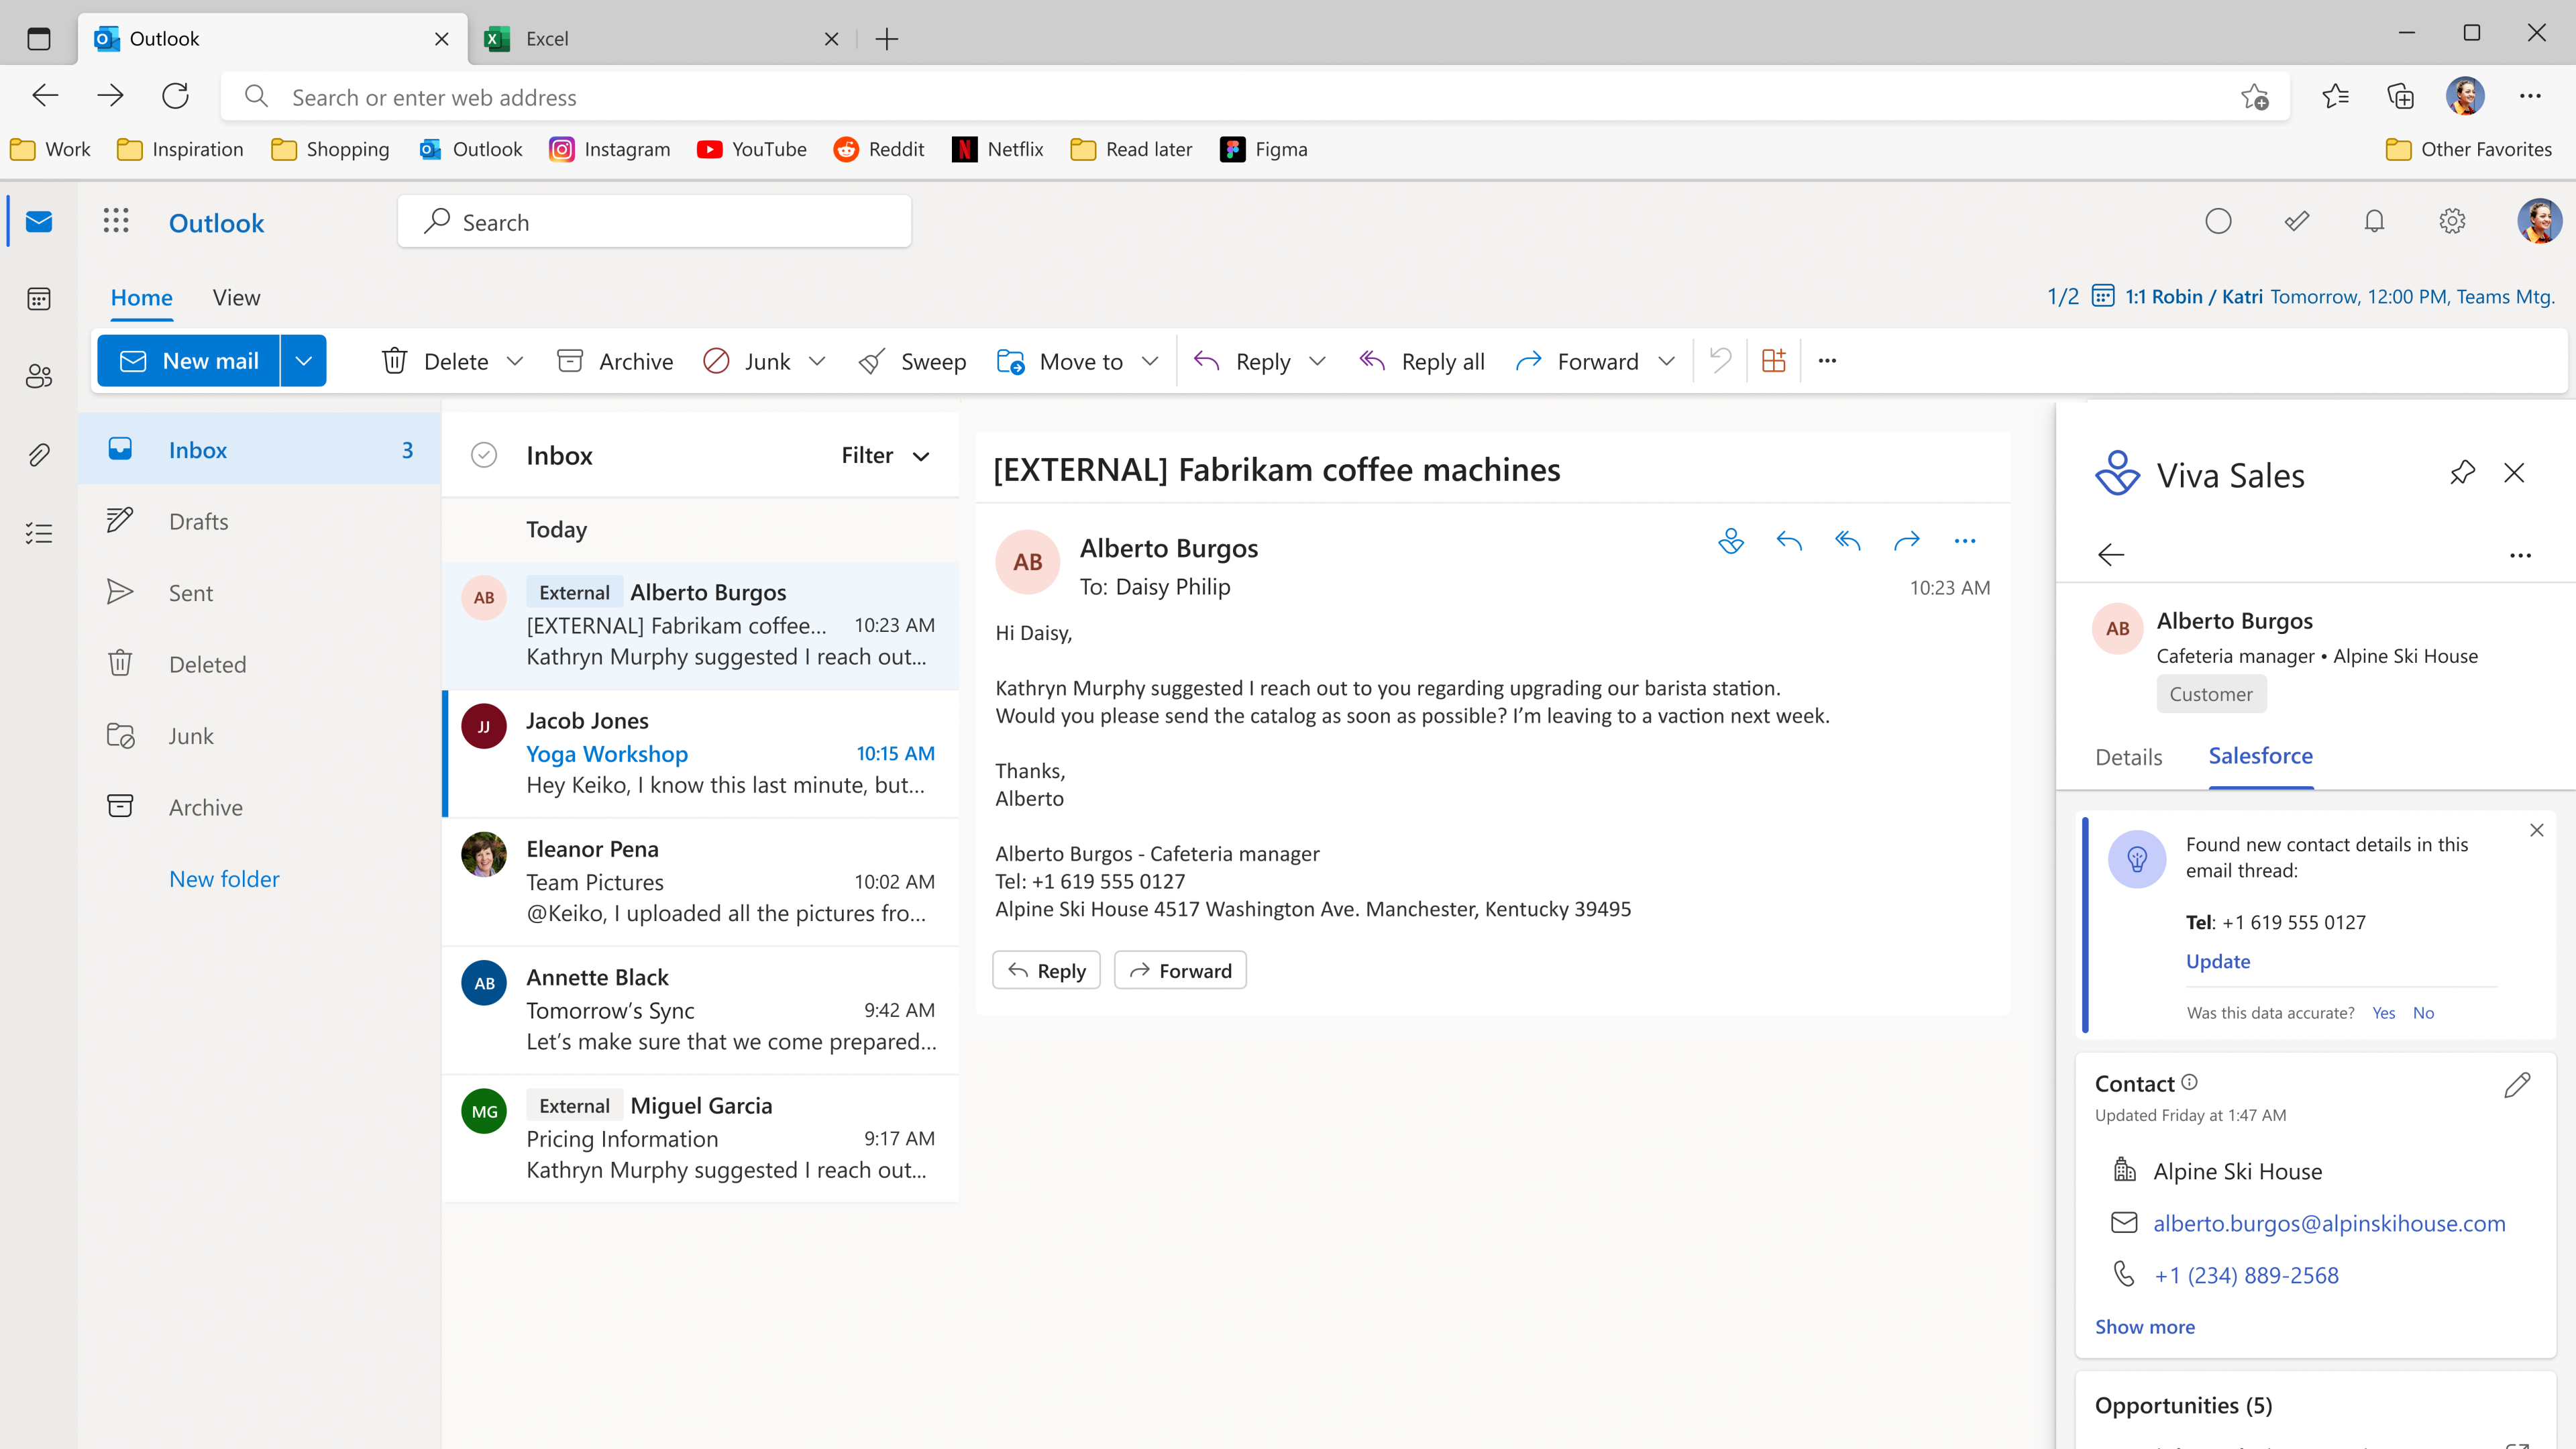Click Update link for new phone number
The width and height of the screenshot is (2576, 1449).
pyautogui.click(x=2217, y=961)
